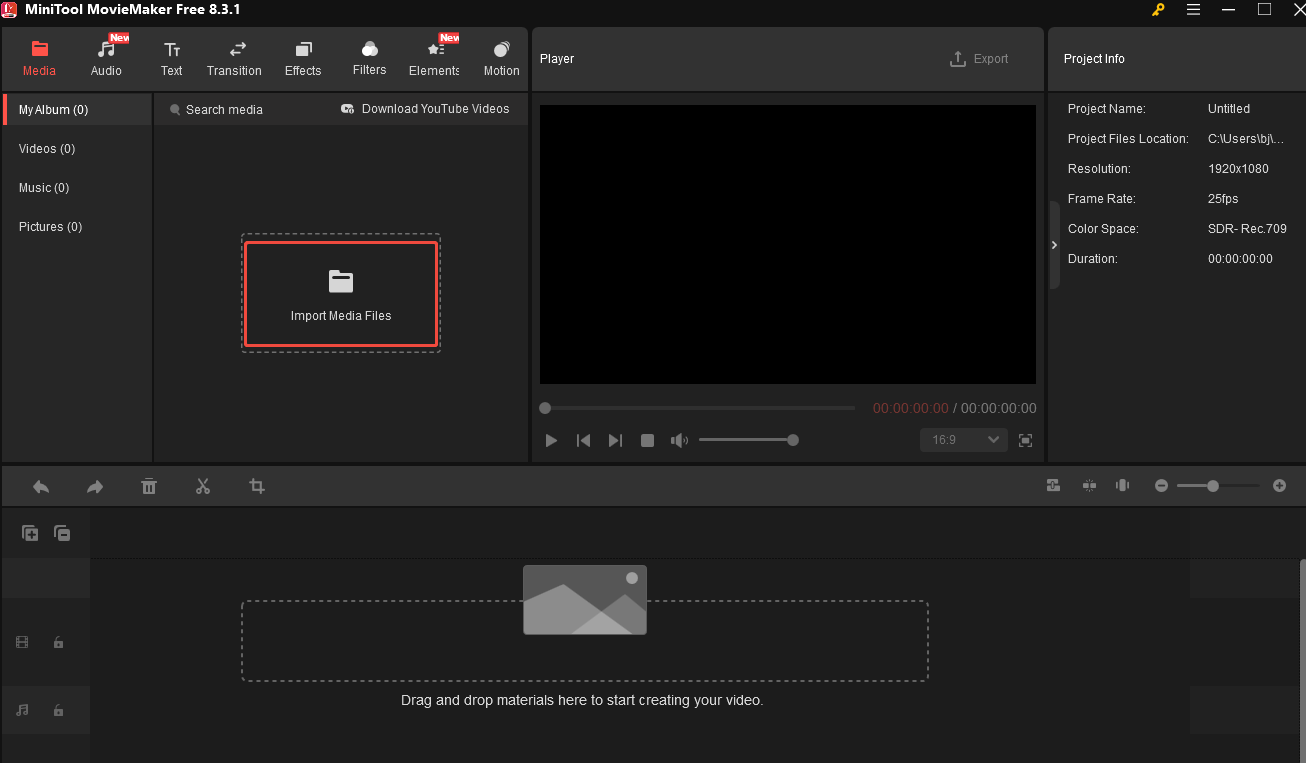
Task: Select the Split scissors tool
Action: 203,486
